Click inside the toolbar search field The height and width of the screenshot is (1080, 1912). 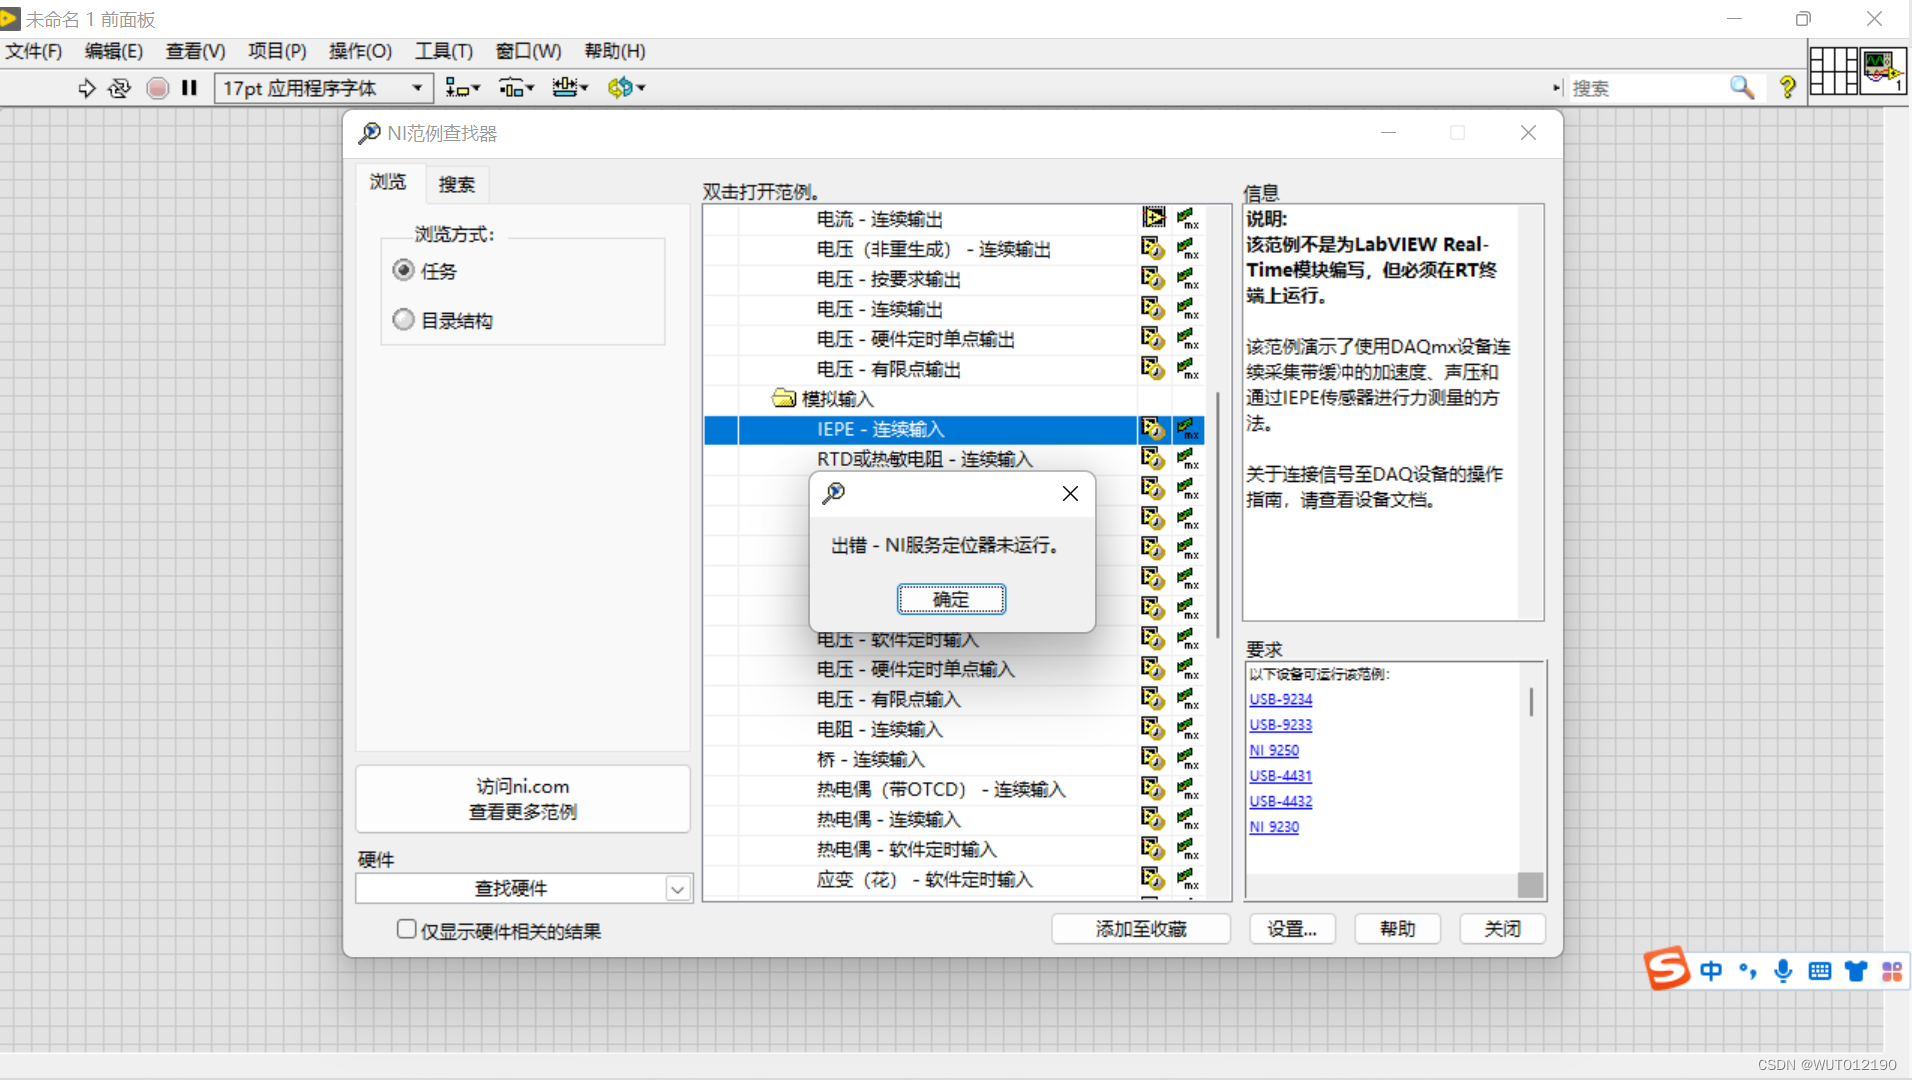pyautogui.click(x=1646, y=88)
